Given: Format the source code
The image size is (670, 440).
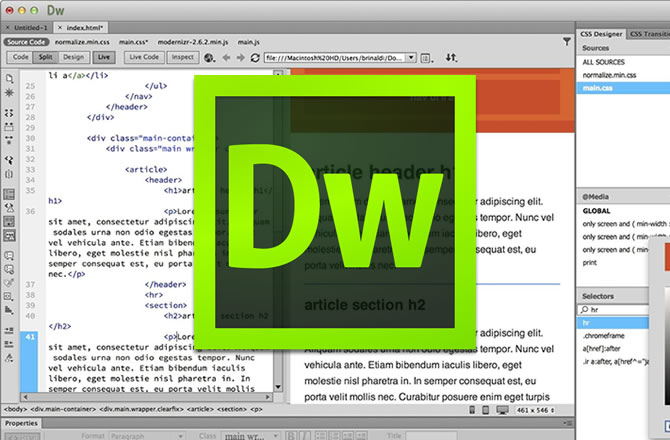Looking at the screenshot, I should [x=9, y=358].
